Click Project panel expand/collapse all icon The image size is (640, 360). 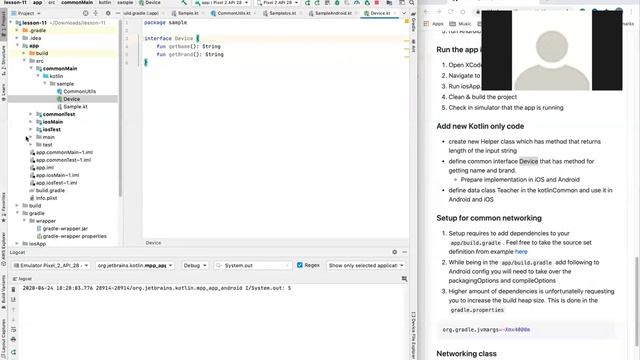96,13
